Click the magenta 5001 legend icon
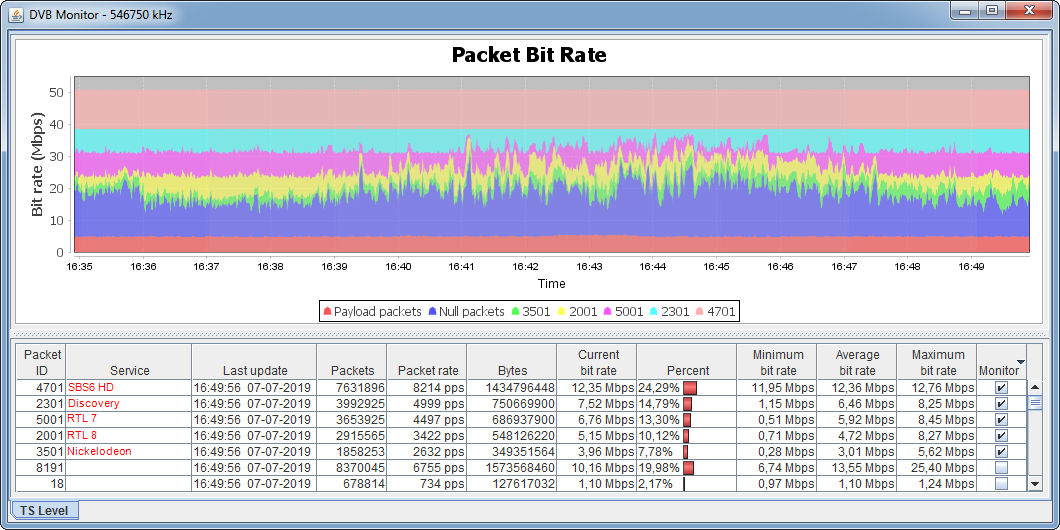The height and width of the screenshot is (530, 1060). click(x=608, y=312)
